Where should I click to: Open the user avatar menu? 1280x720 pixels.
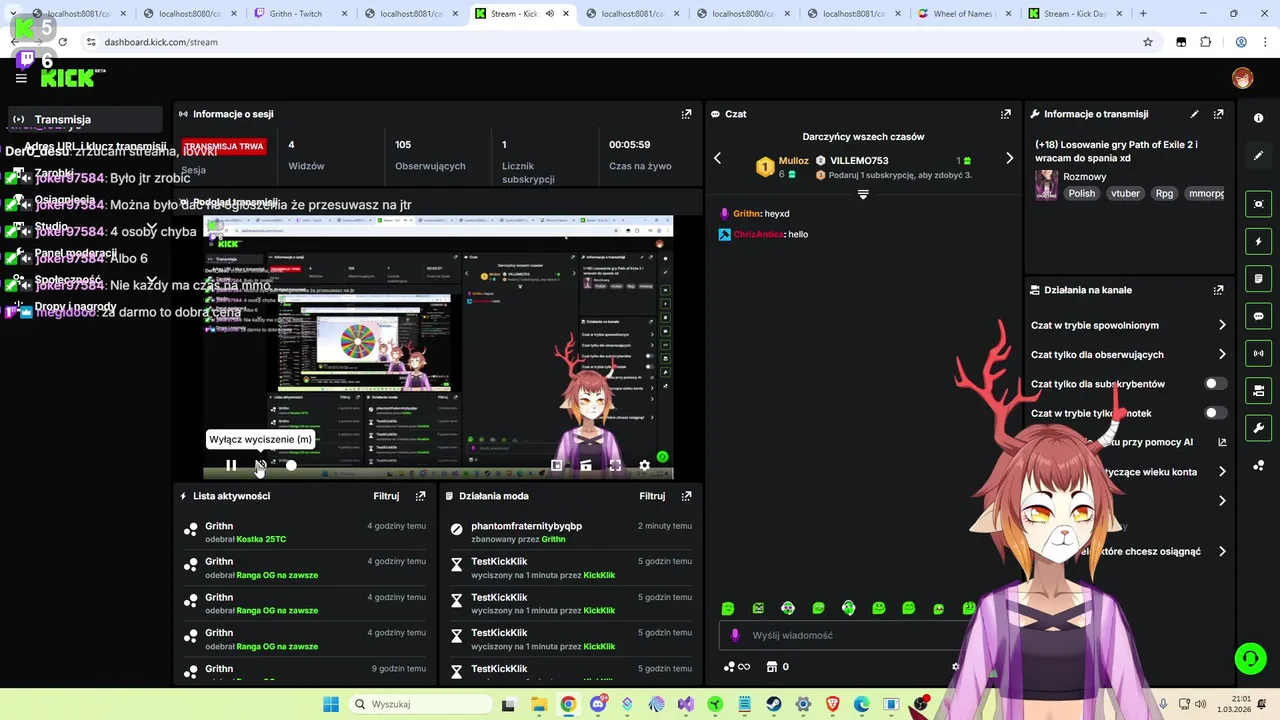pos(1242,78)
